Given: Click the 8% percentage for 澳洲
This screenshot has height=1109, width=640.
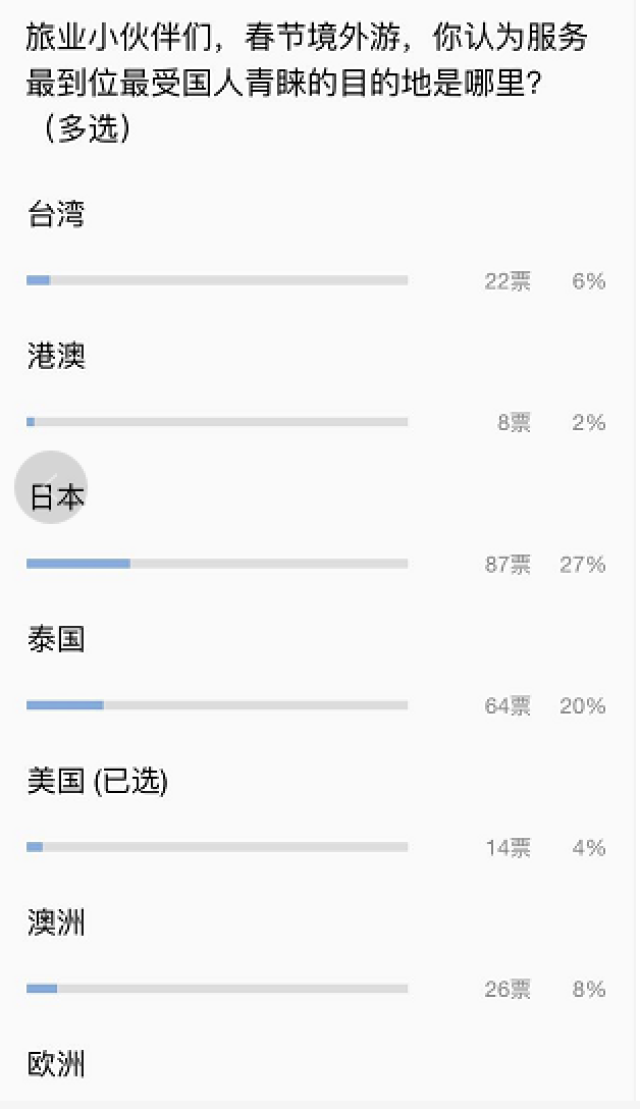Looking at the screenshot, I should pos(588,989).
